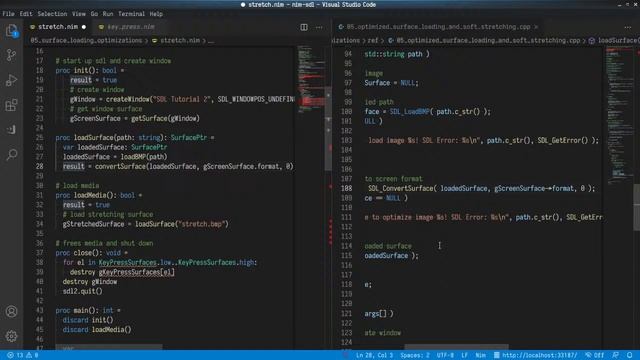Expand the ref breadcrumb in right editor
Viewport: 640px width, 360px height.
click(373, 40)
